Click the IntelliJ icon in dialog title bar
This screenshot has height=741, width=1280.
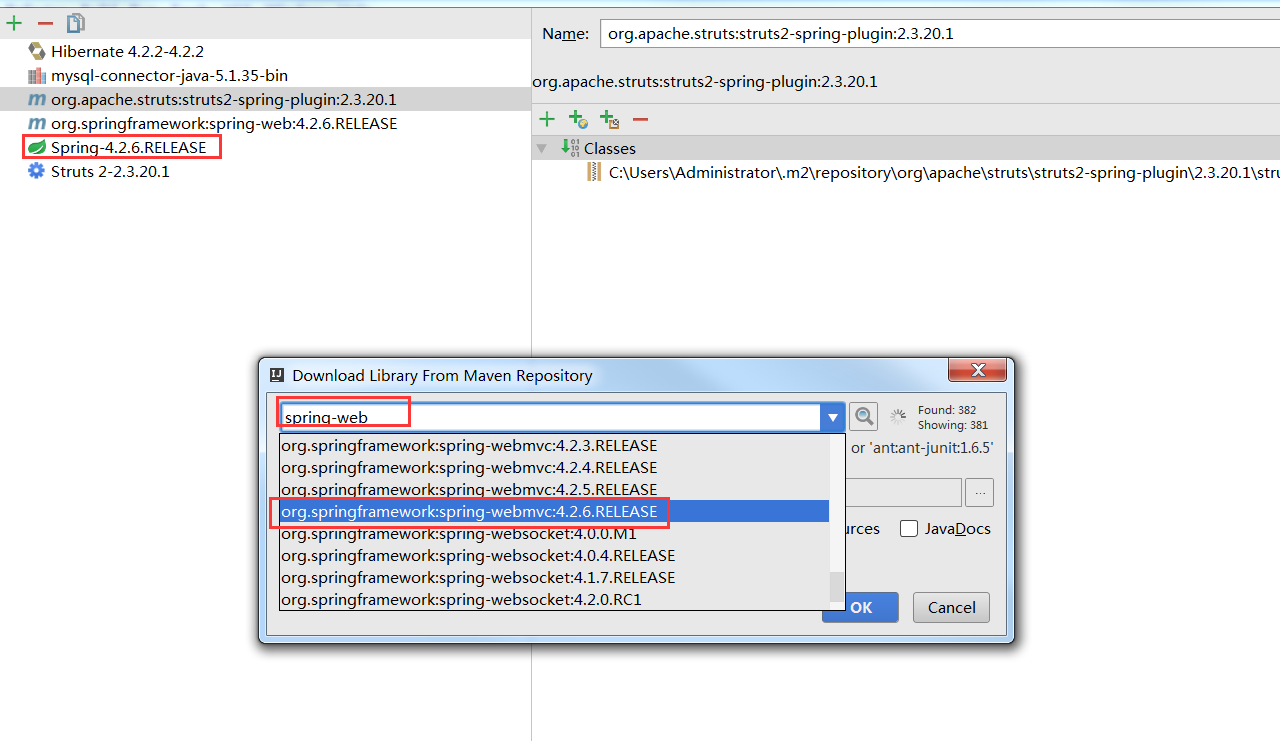[277, 375]
